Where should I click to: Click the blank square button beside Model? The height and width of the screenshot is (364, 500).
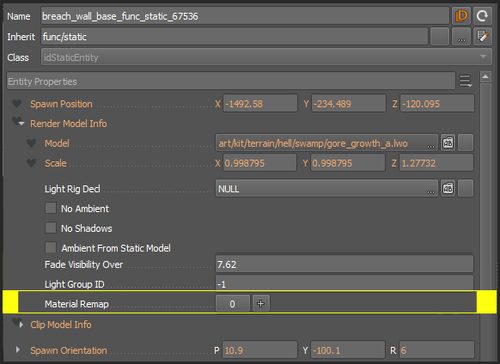coord(466,143)
